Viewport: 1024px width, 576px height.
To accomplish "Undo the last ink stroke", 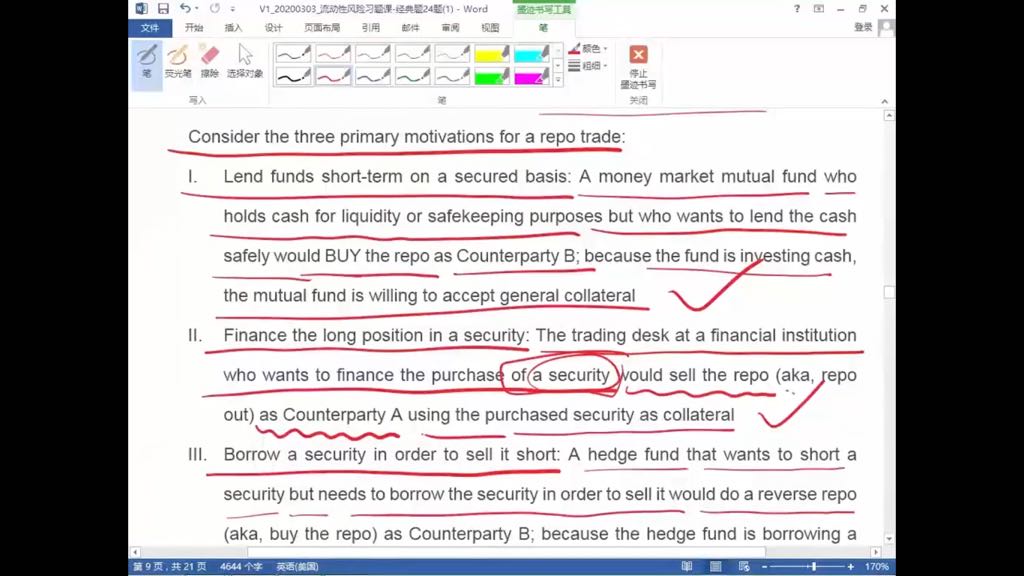I will coord(185,8).
